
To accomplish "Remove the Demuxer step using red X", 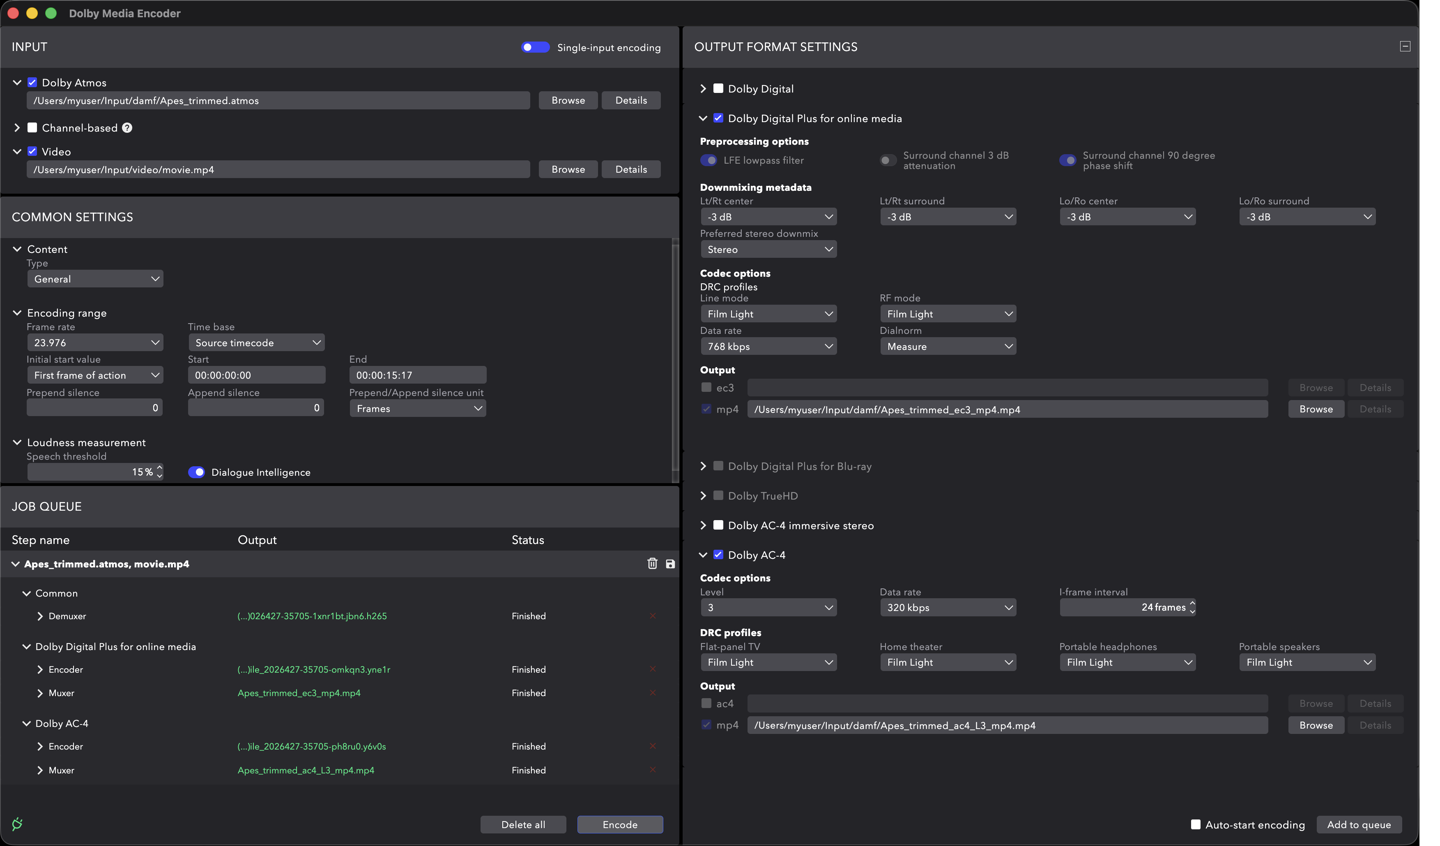I will click(653, 616).
